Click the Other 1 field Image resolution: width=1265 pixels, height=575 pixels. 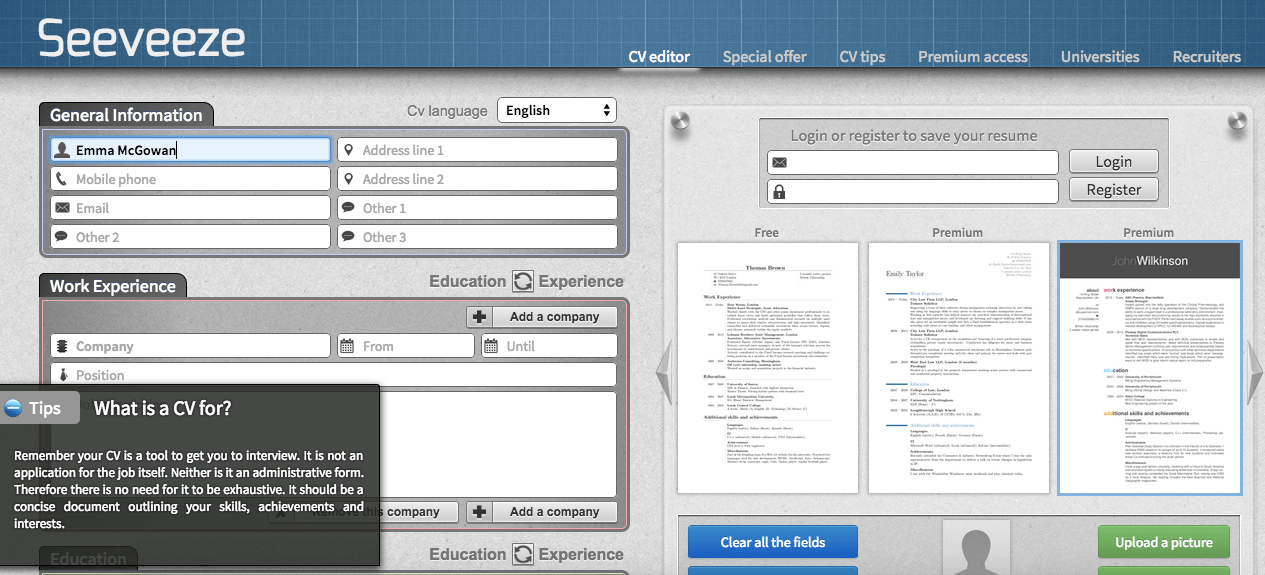click(477, 208)
